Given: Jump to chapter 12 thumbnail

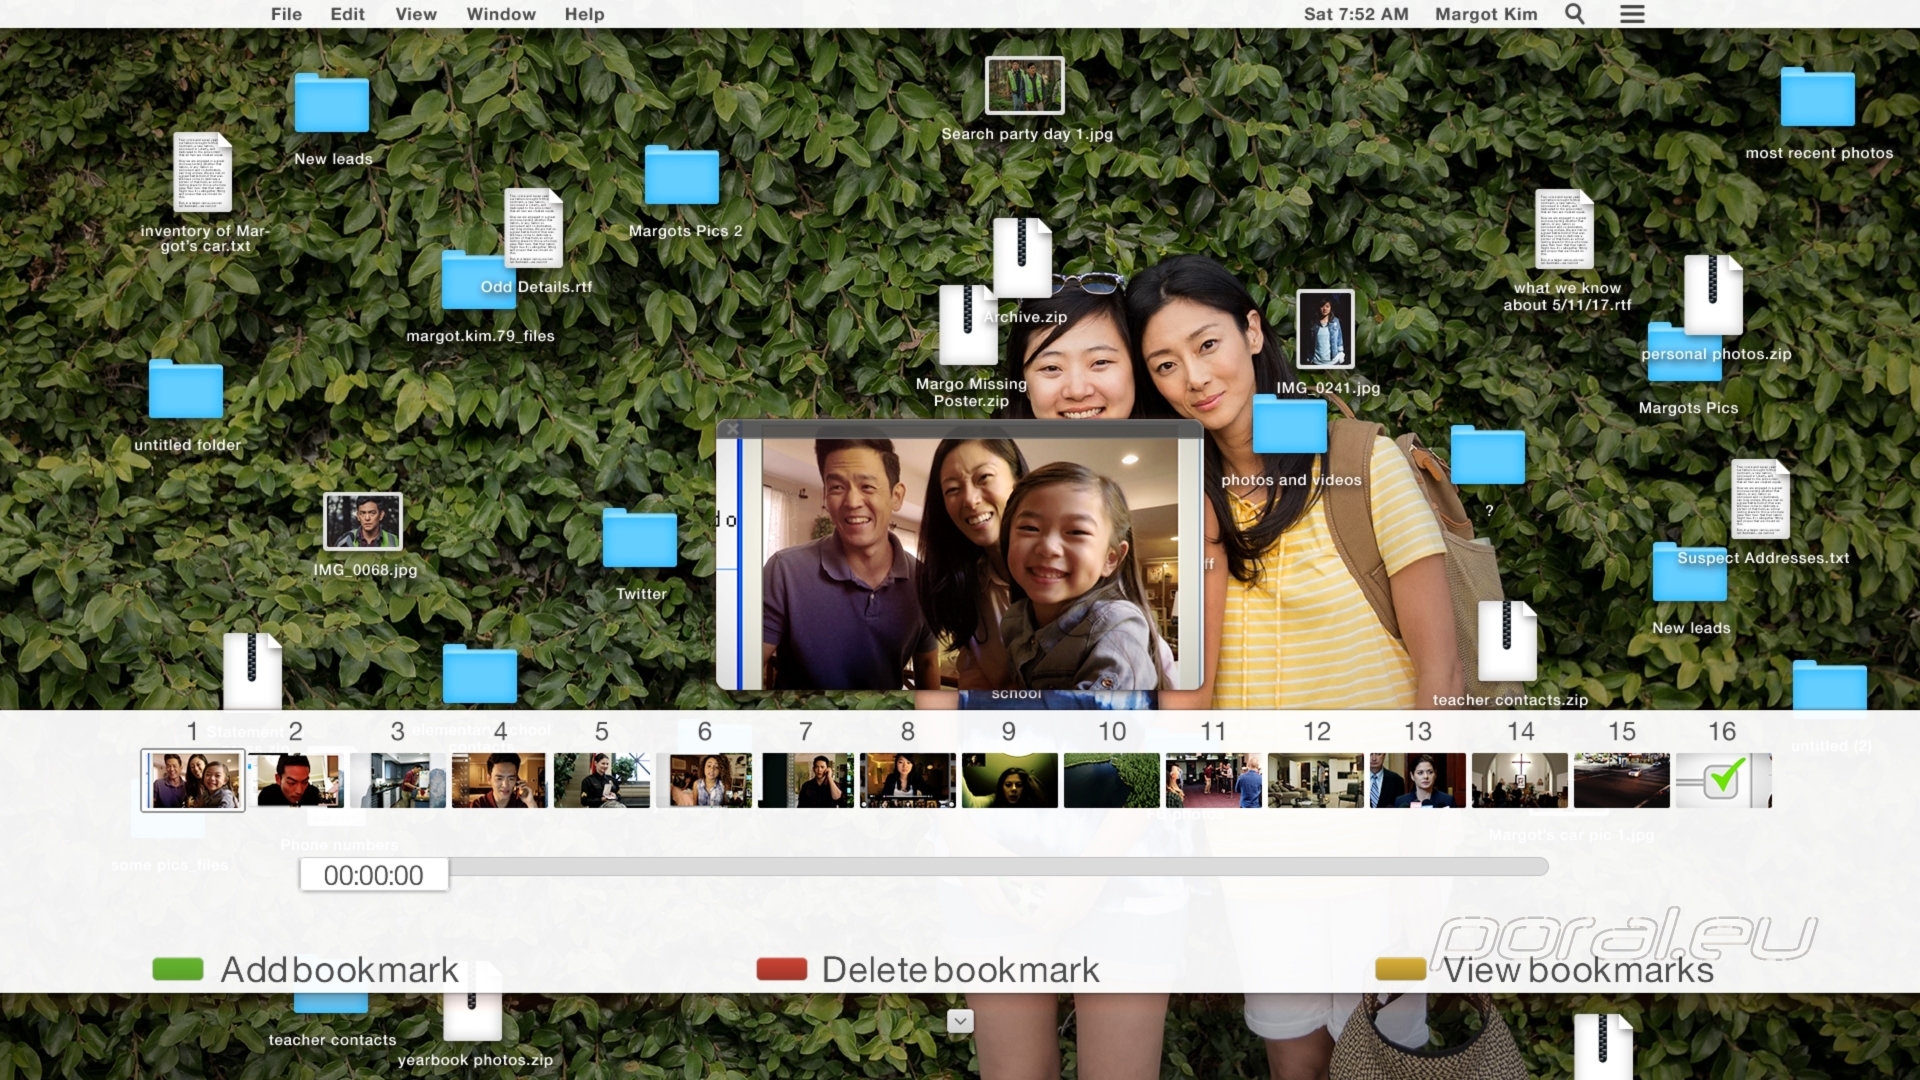Looking at the screenshot, I should pyautogui.click(x=1316, y=781).
